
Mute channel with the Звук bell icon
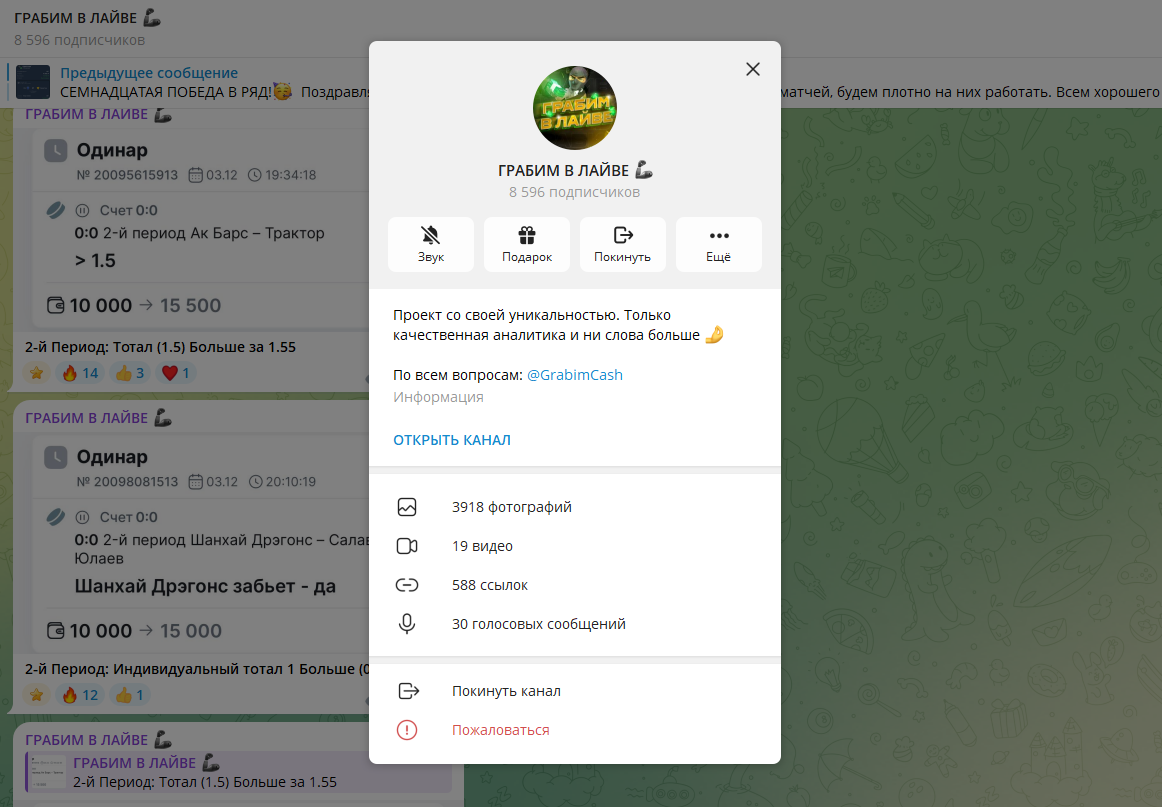pyautogui.click(x=431, y=245)
